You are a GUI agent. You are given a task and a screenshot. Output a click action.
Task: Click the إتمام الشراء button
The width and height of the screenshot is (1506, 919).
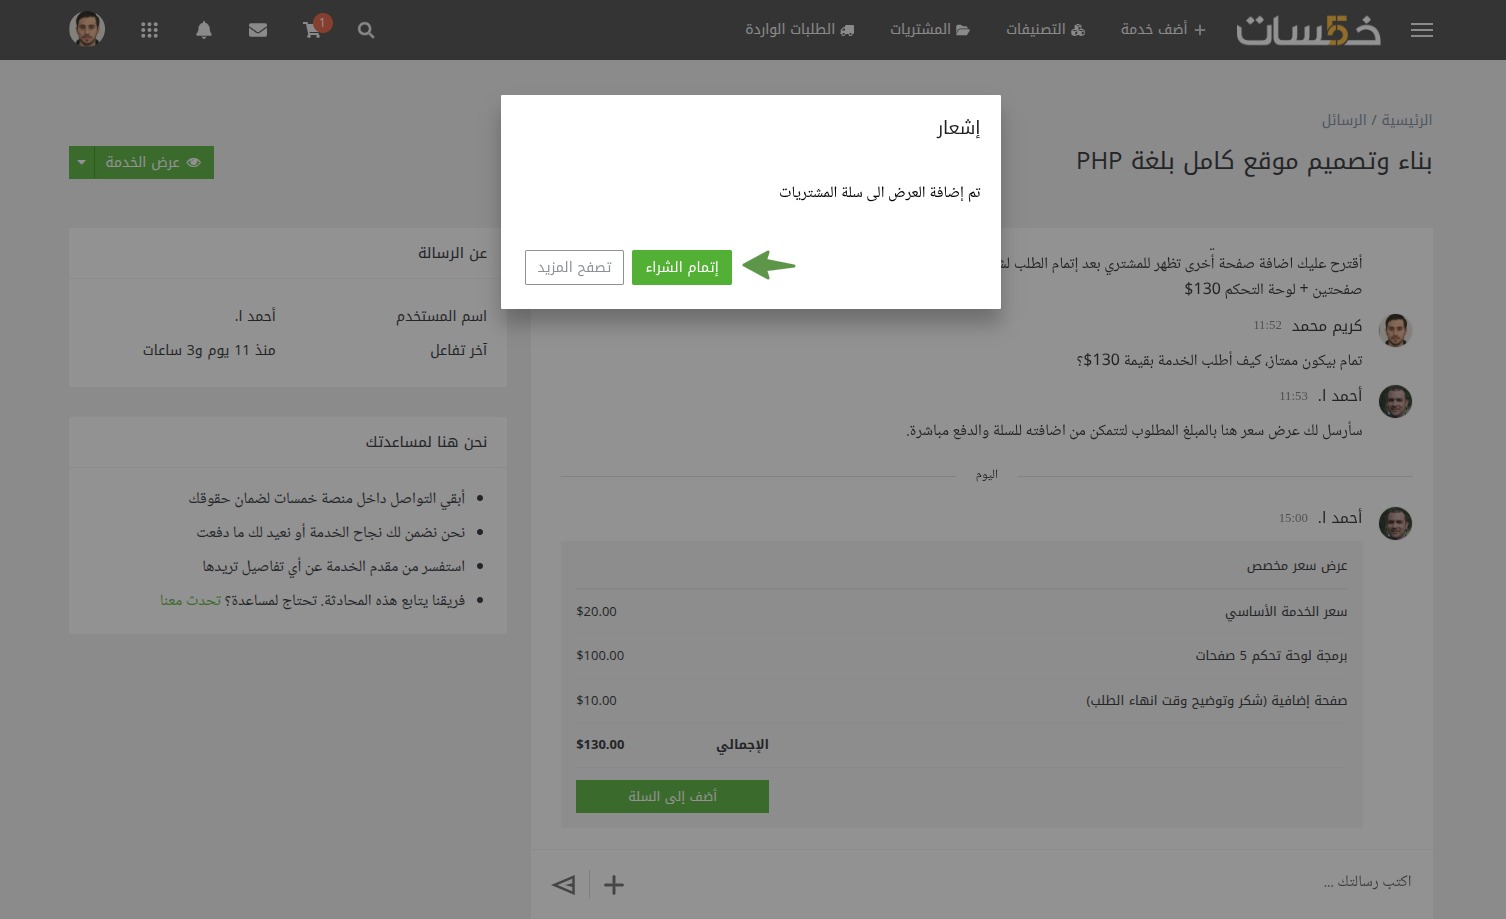coord(682,267)
